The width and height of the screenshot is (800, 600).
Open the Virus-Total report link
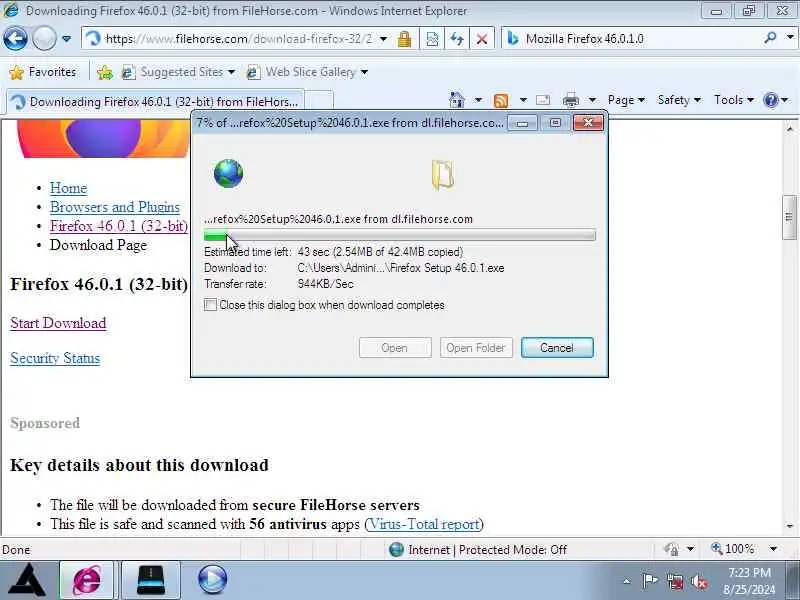pos(424,524)
